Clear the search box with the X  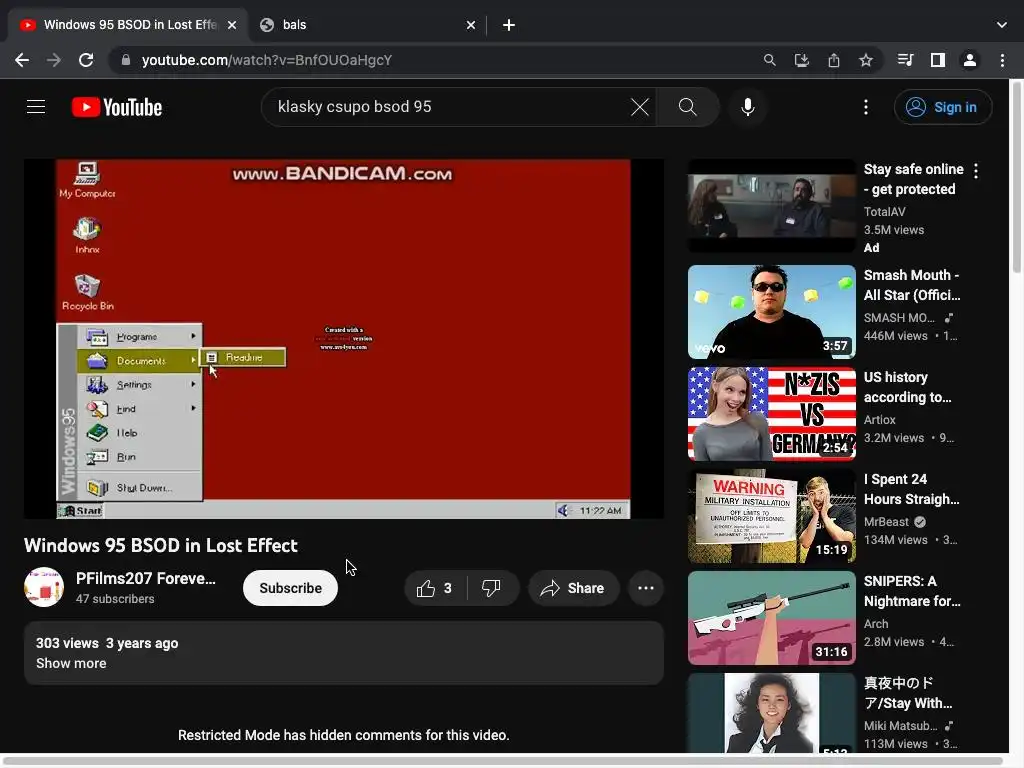tap(640, 107)
